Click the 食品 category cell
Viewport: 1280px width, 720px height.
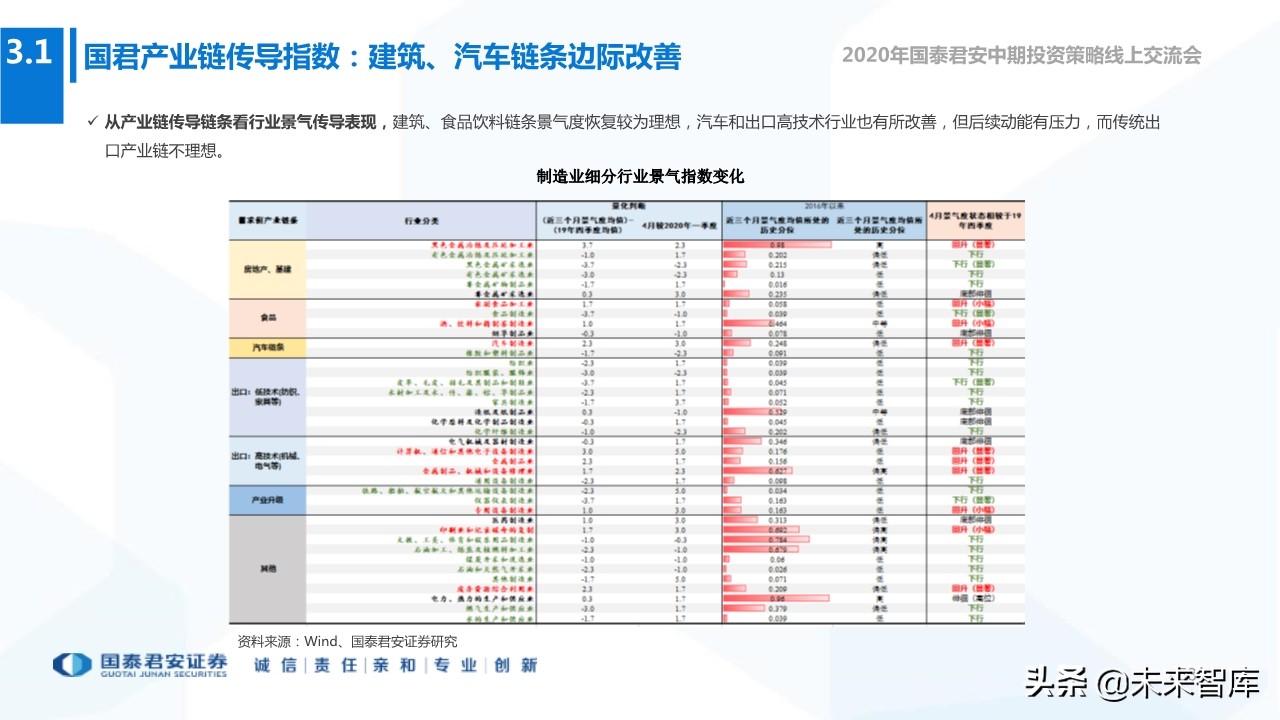pyautogui.click(x=268, y=318)
